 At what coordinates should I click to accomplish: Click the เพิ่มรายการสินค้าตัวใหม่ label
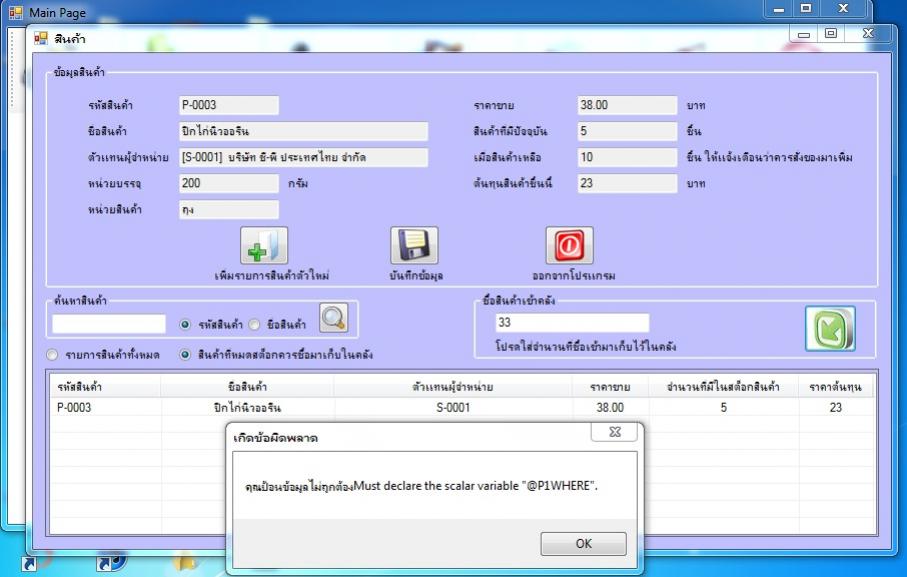tap(272, 276)
